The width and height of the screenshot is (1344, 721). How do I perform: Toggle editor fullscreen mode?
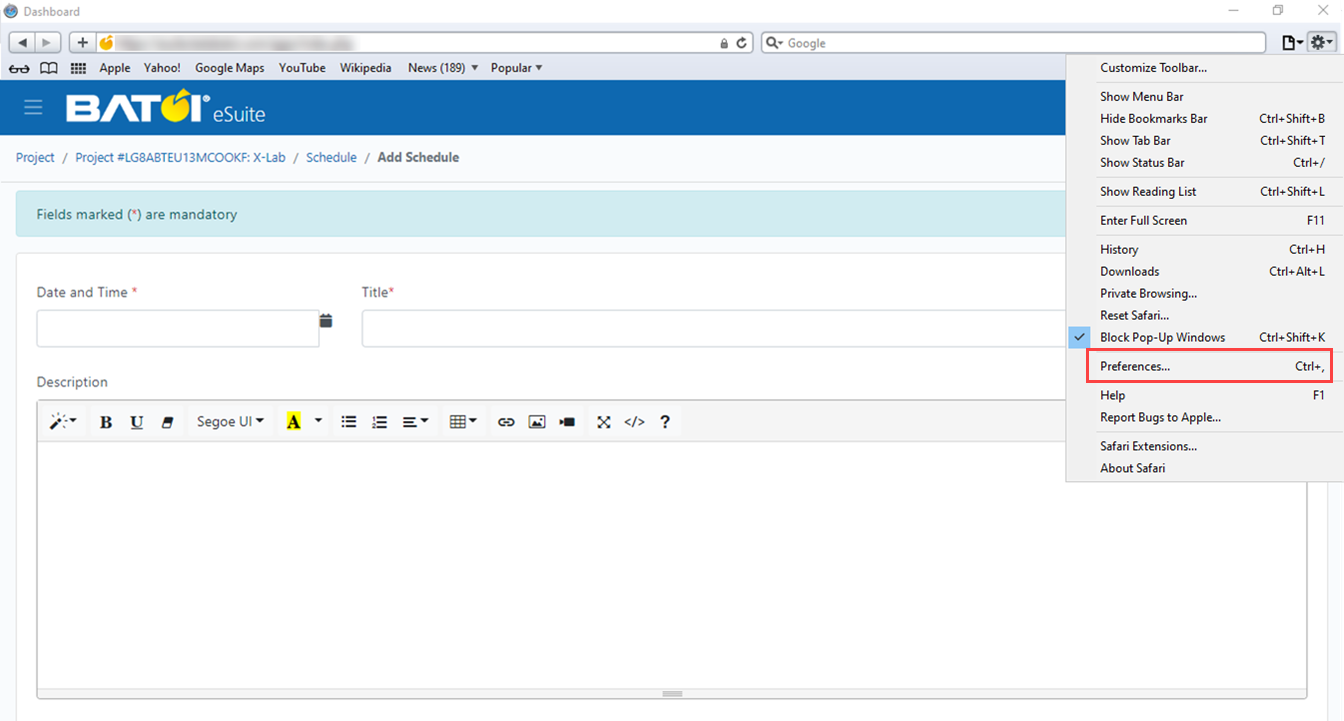[604, 422]
